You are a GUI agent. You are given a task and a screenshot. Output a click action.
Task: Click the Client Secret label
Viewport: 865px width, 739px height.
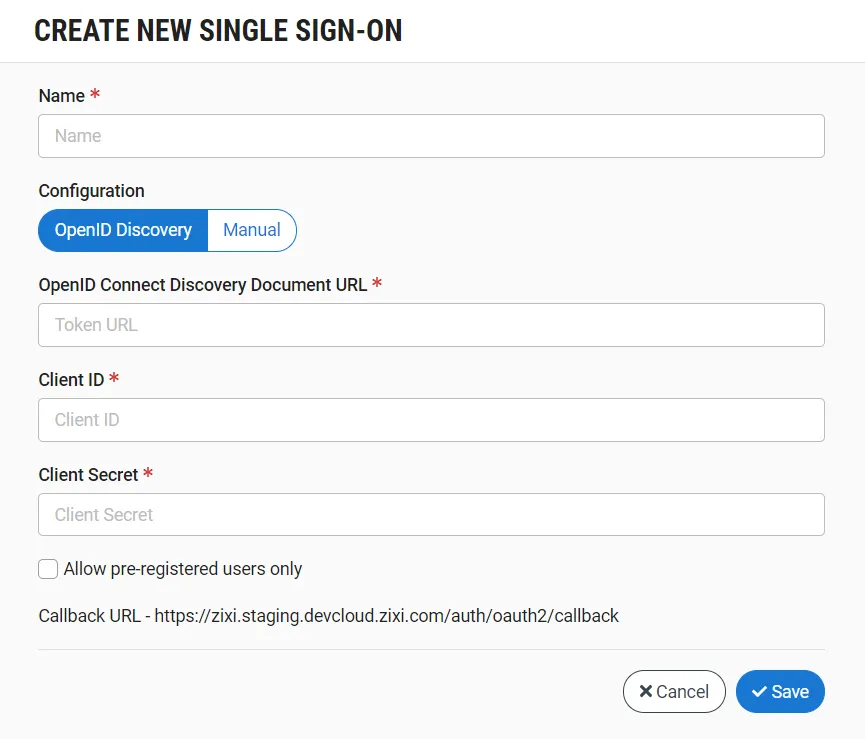tap(88, 475)
